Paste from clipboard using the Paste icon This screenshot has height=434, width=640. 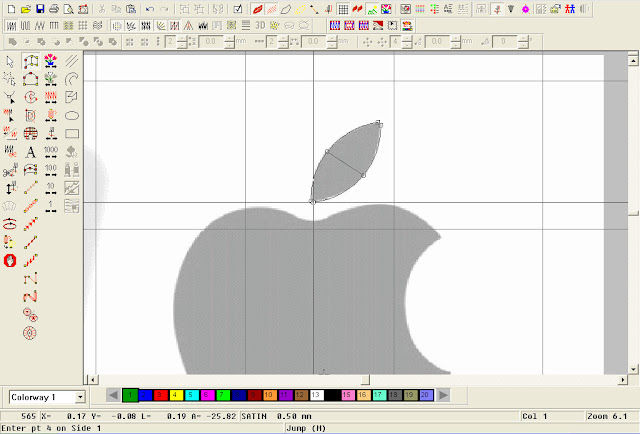pos(131,9)
